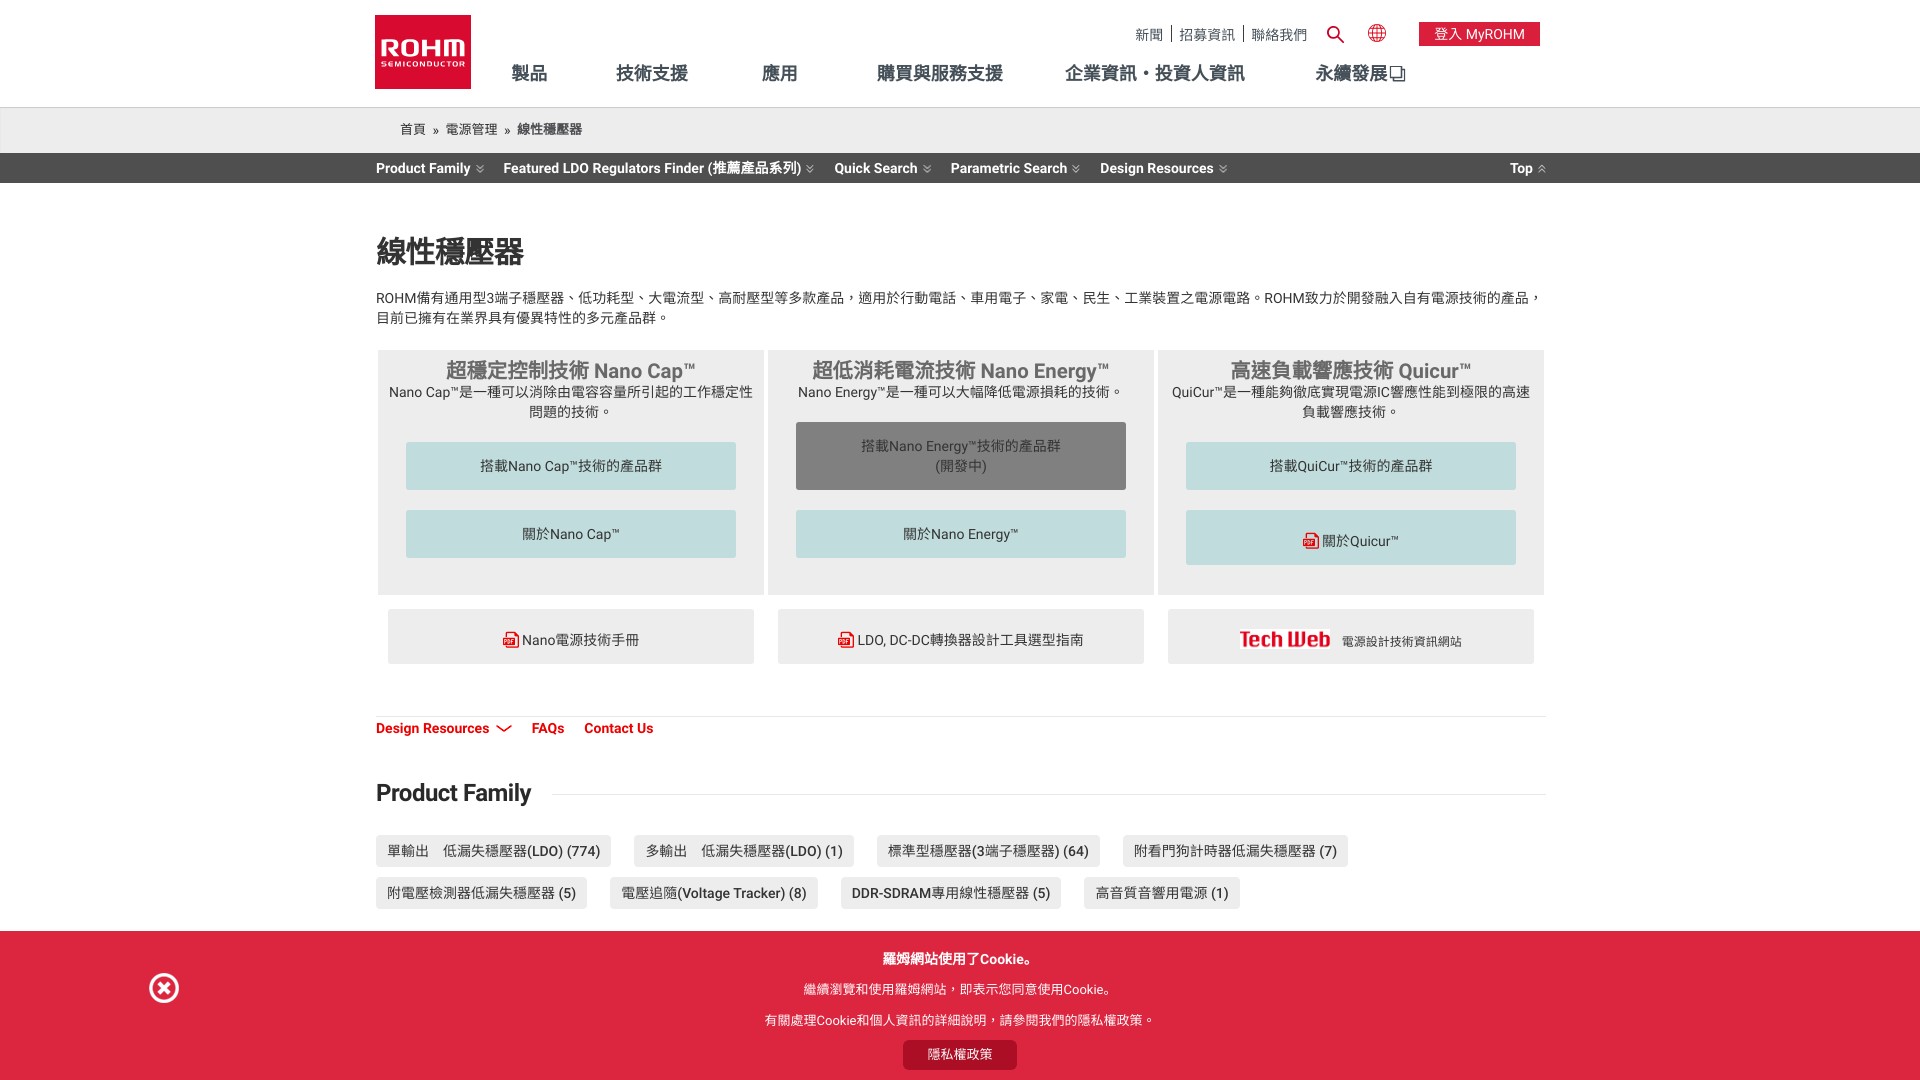The height and width of the screenshot is (1080, 1920).
Task: Open the 製品 main menu
Action: (529, 73)
